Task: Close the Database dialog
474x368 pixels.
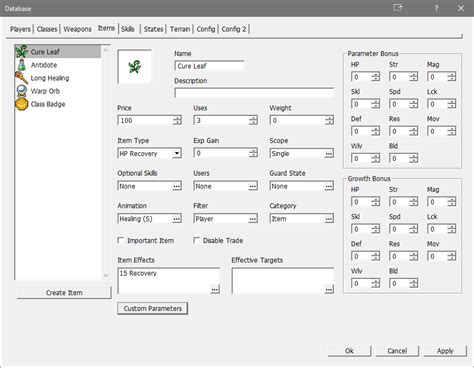Action: [x=461, y=8]
